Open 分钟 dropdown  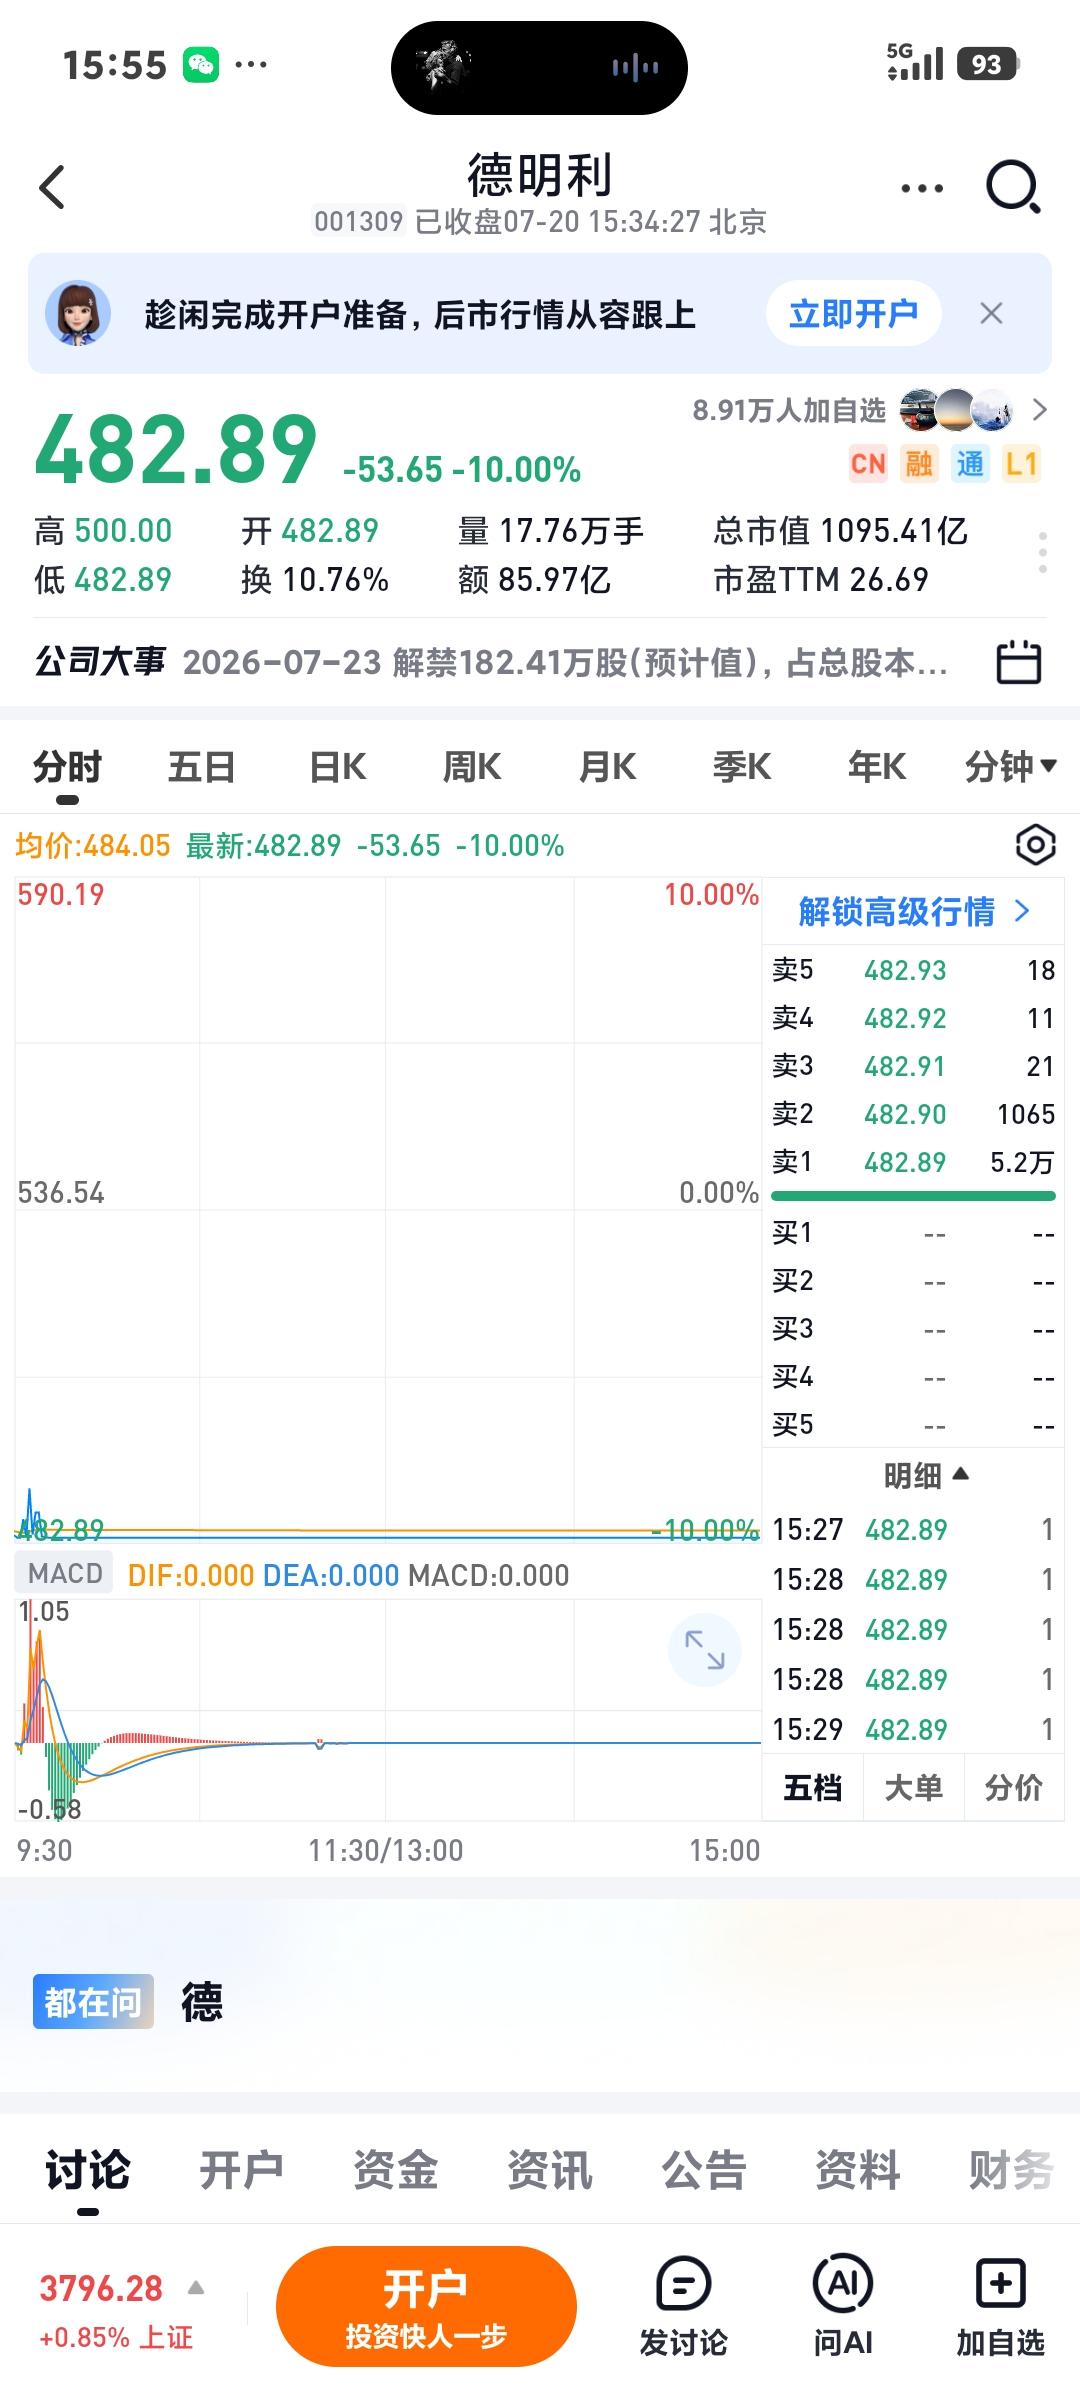coord(1011,767)
